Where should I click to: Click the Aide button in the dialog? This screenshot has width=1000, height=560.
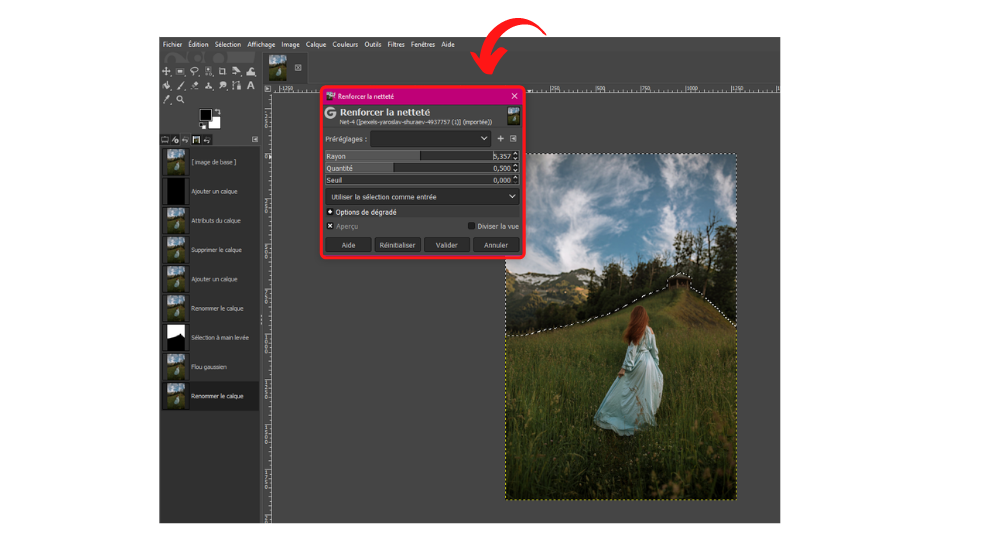pos(348,245)
